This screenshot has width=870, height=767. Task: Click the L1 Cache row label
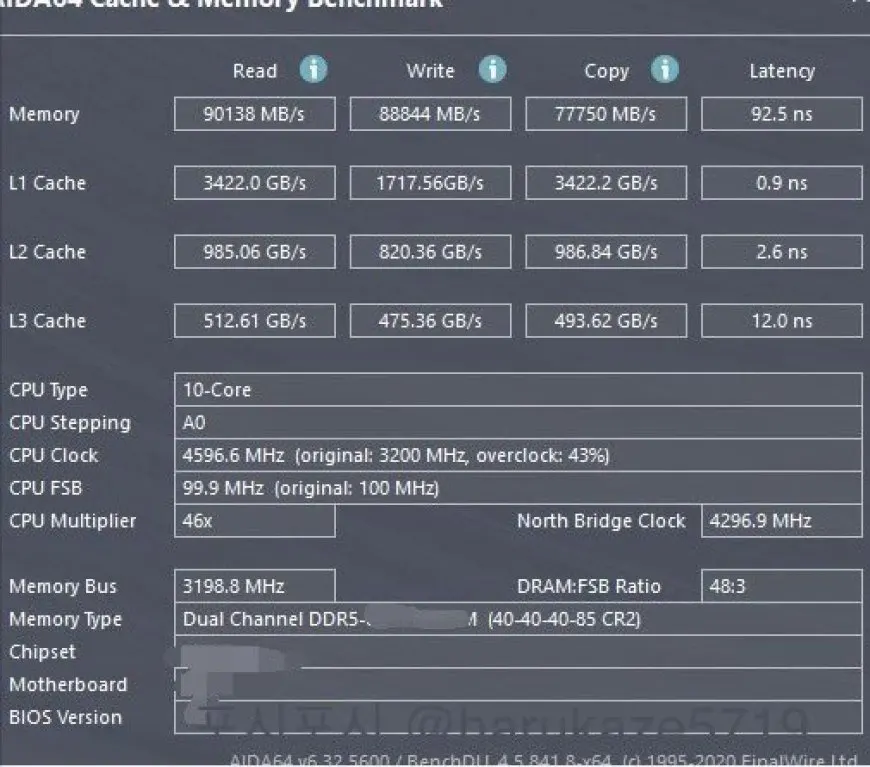click(x=47, y=183)
